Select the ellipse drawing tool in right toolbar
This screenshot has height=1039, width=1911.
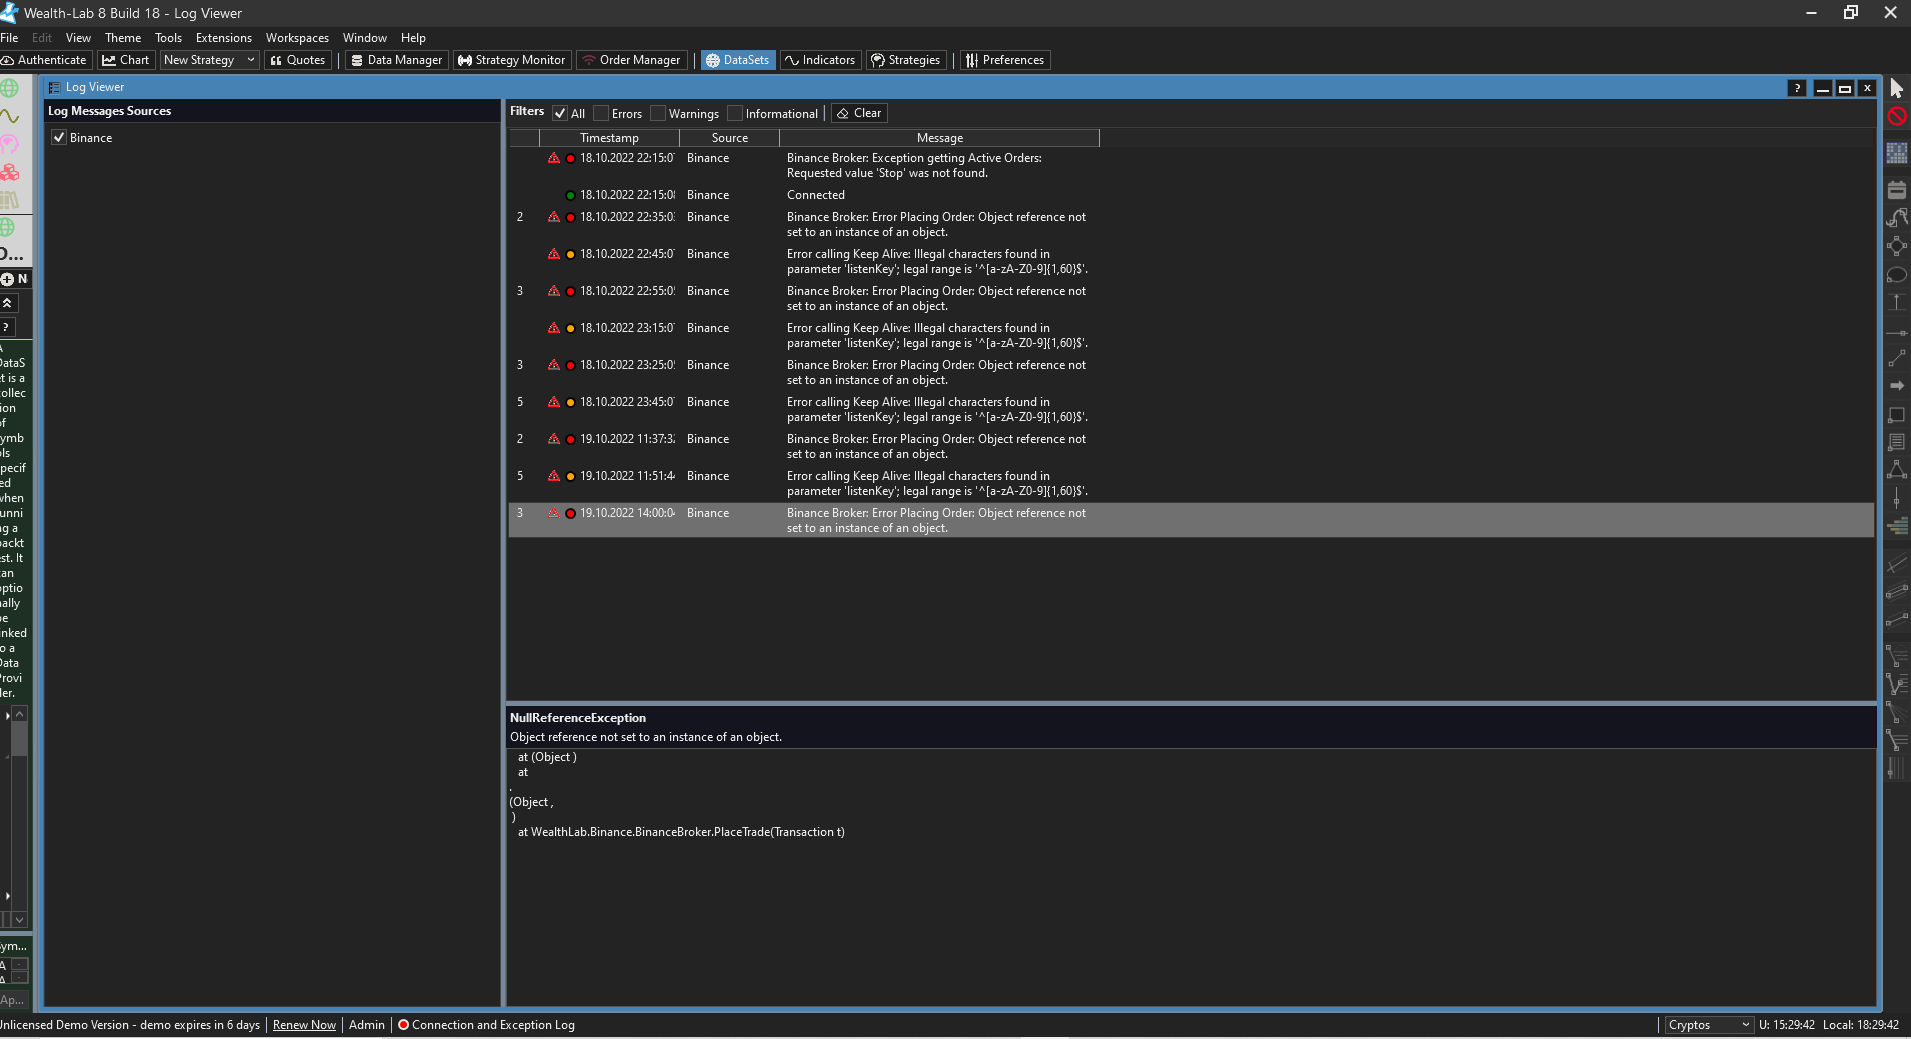point(1896,275)
